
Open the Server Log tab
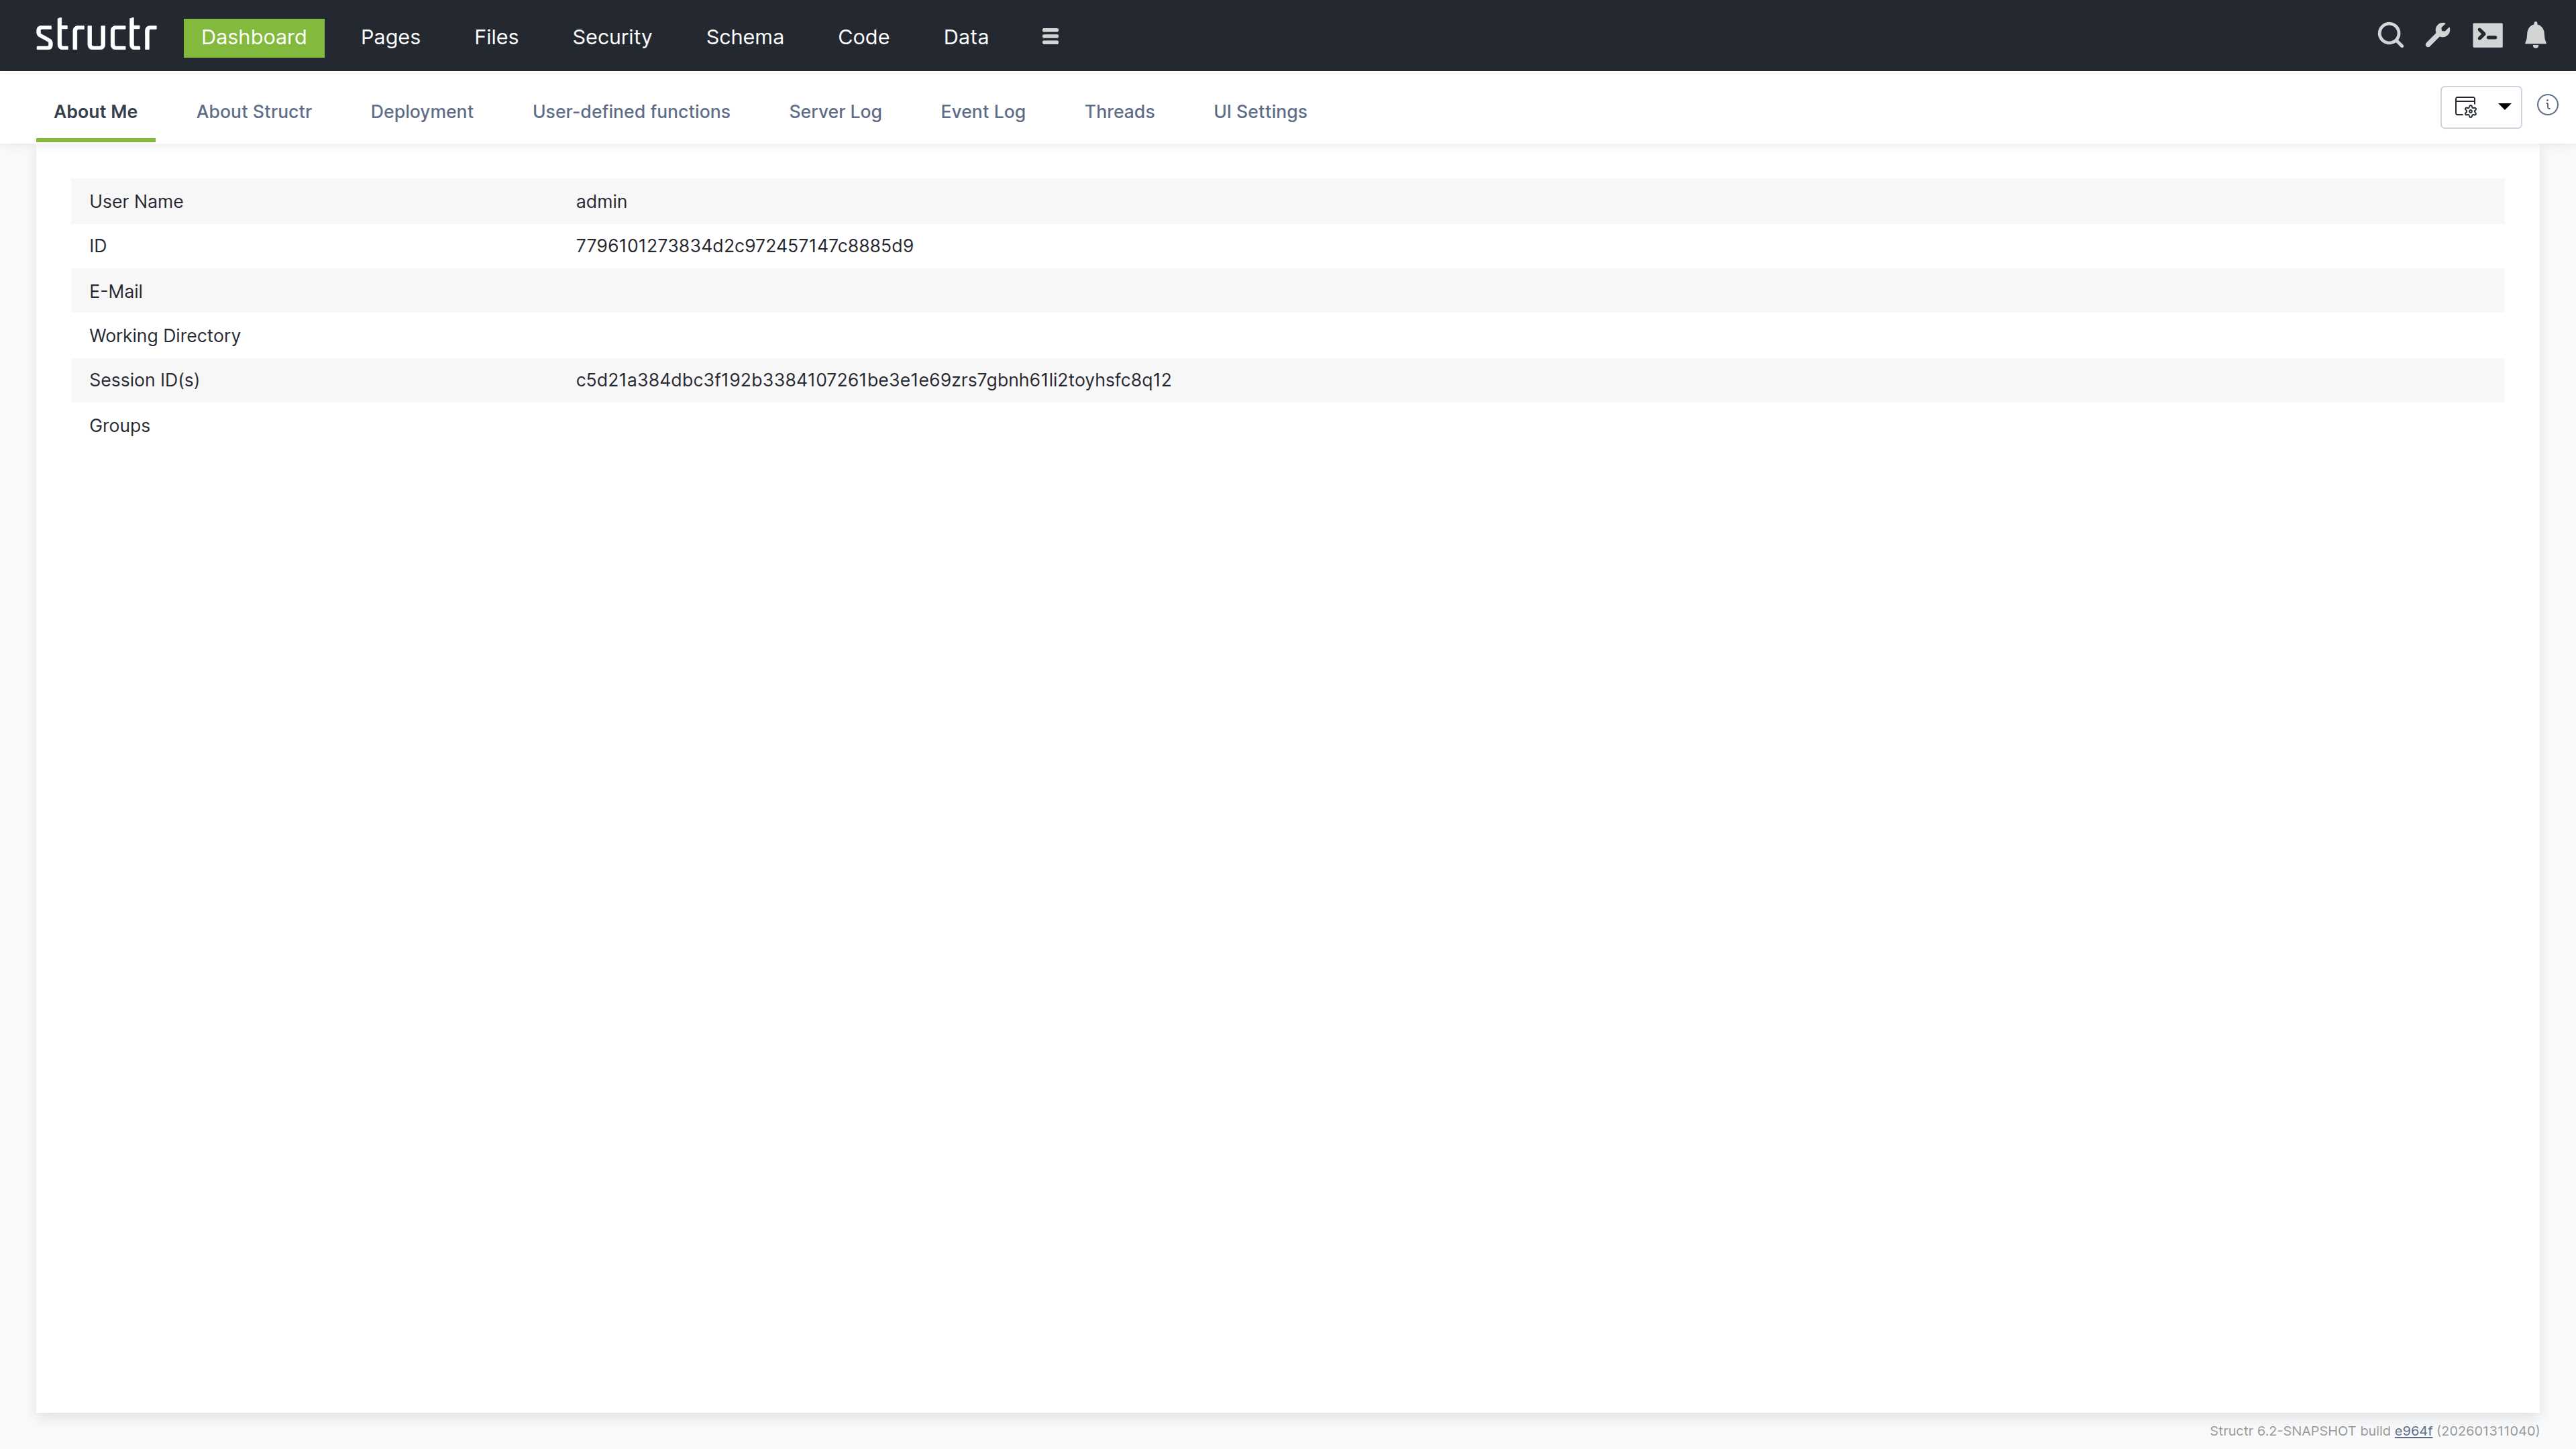point(835,112)
